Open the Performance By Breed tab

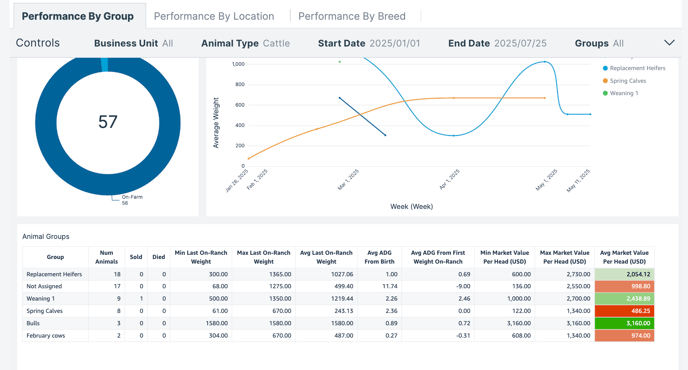point(352,16)
